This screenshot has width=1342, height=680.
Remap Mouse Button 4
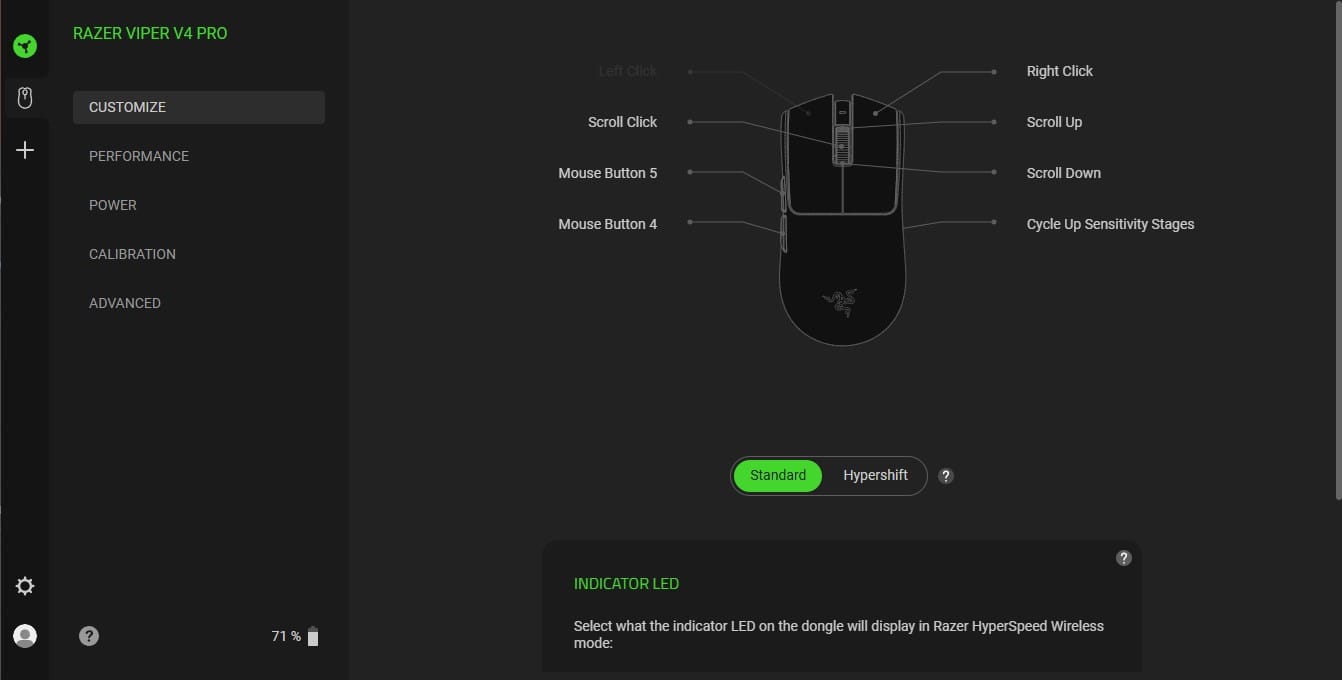click(607, 224)
